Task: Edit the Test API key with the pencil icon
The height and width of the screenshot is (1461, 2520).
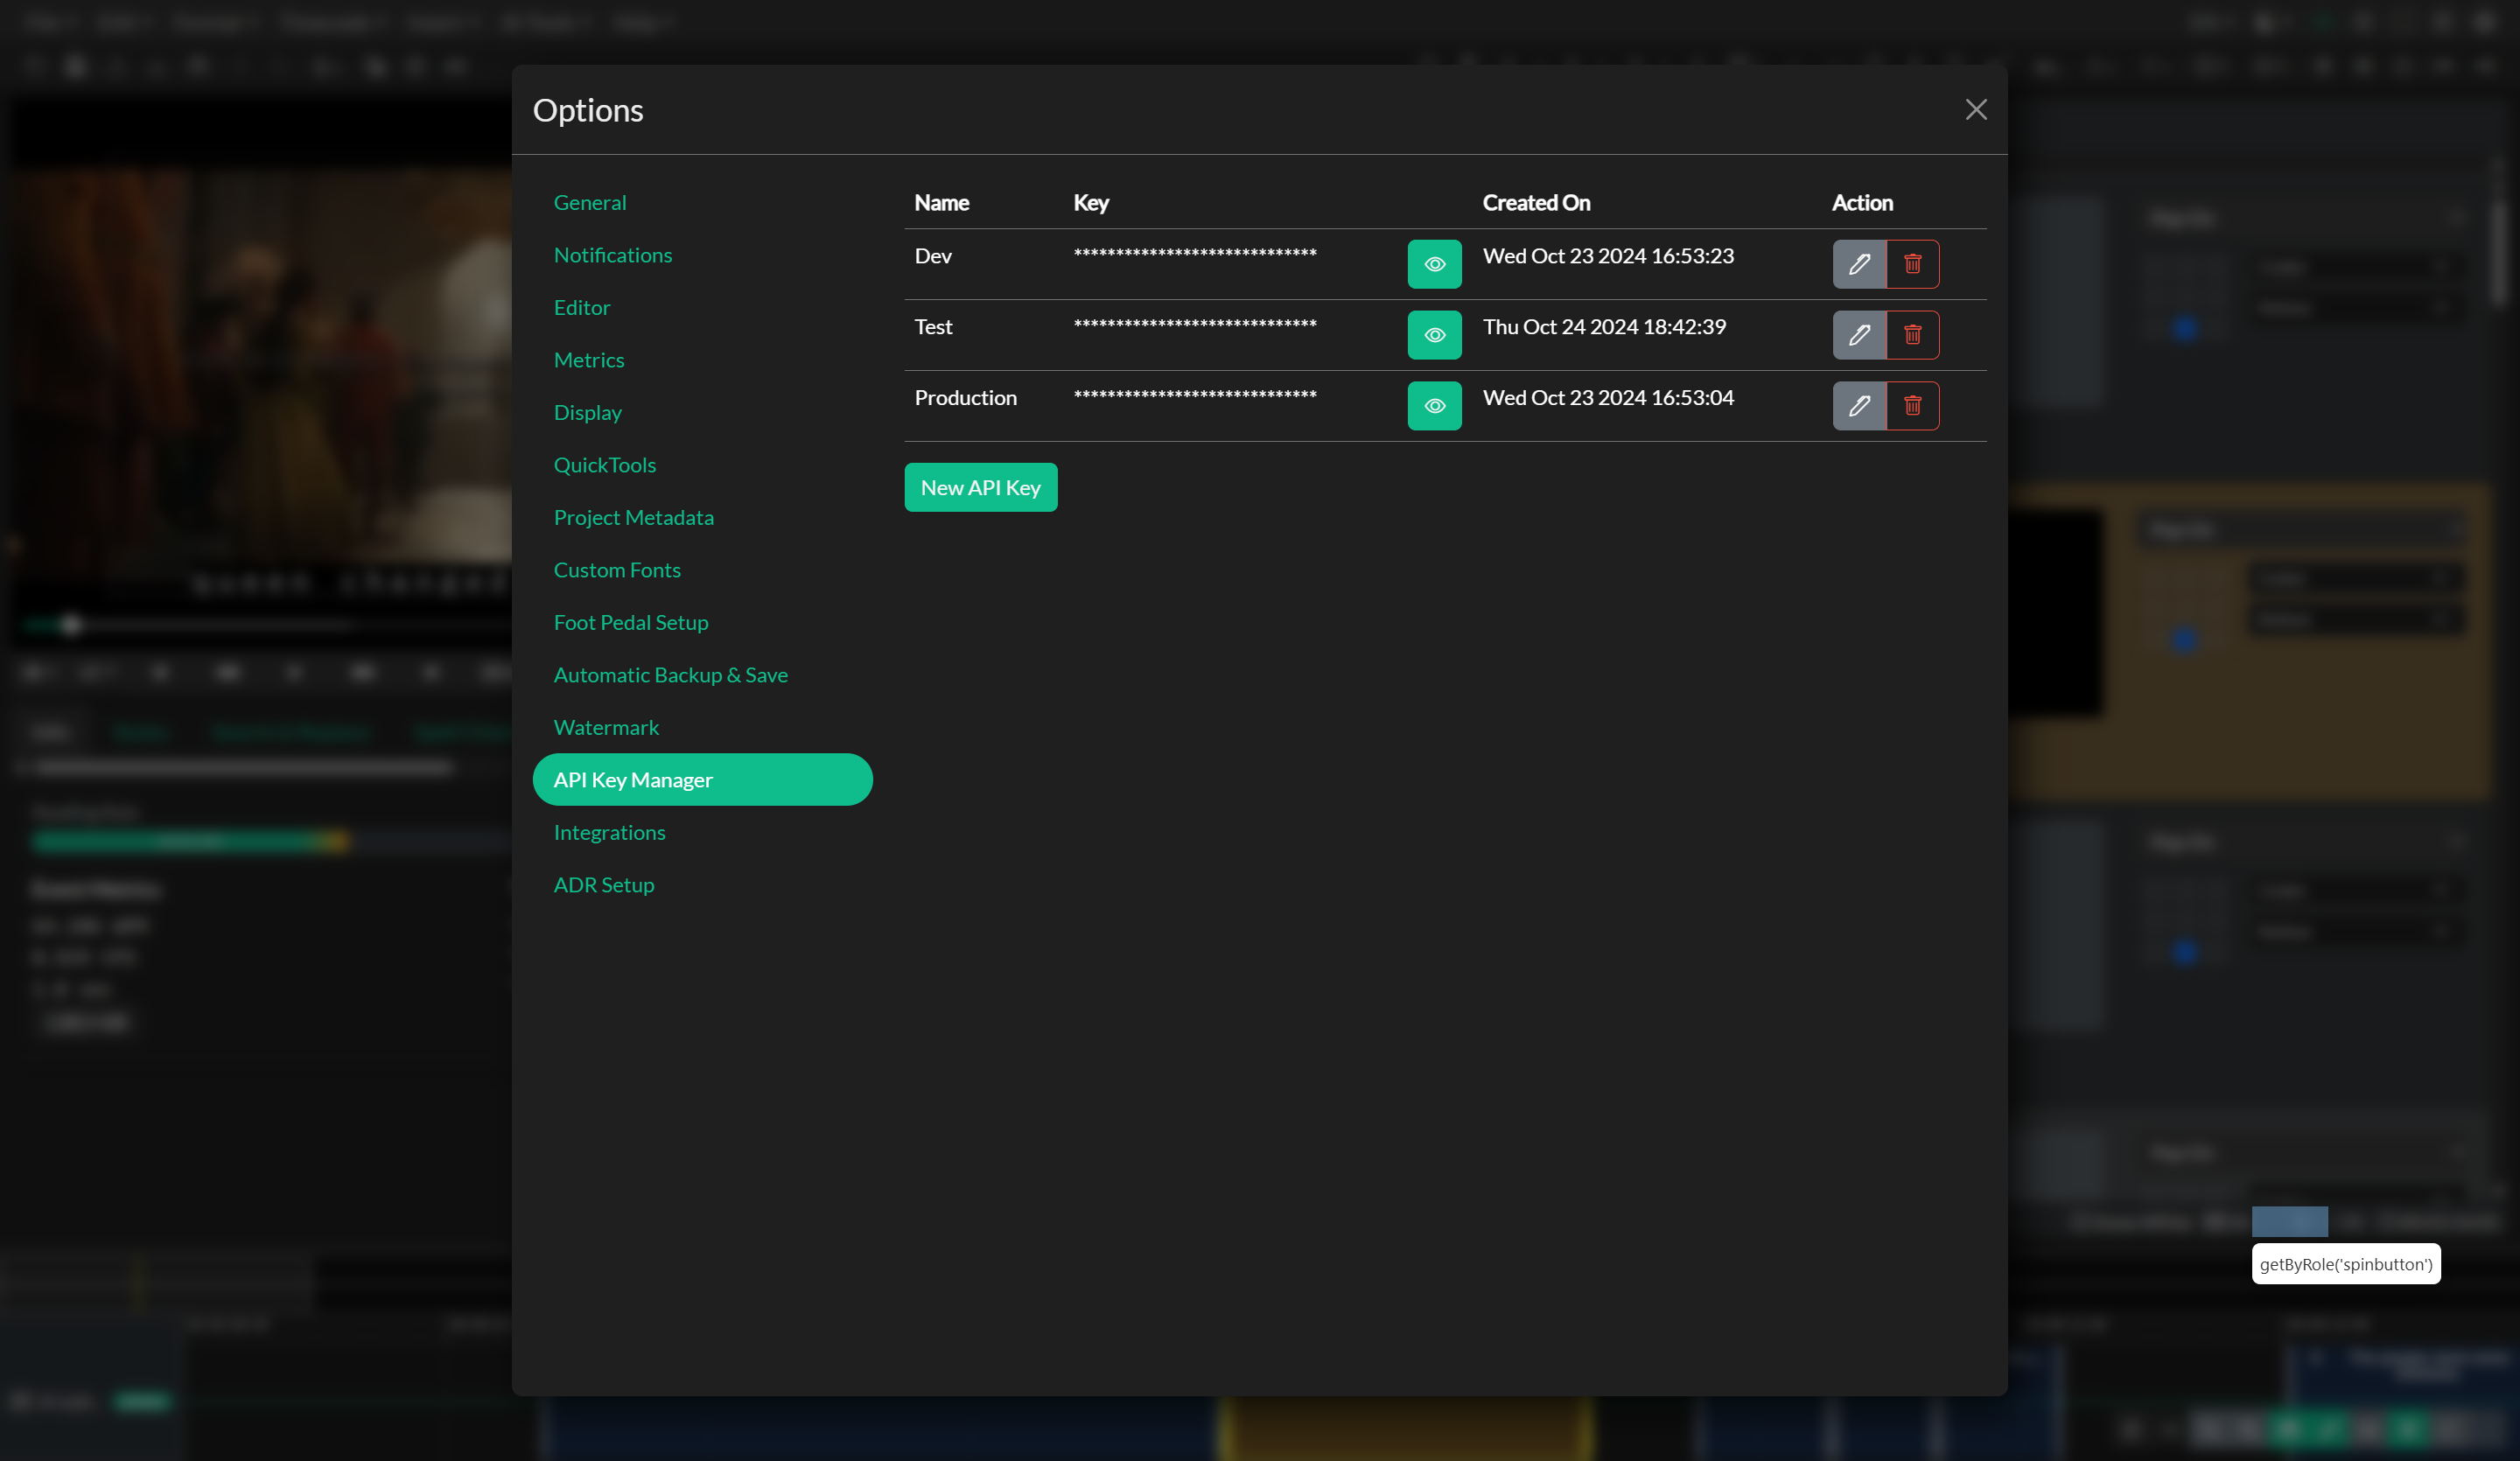Action: pyautogui.click(x=1859, y=335)
